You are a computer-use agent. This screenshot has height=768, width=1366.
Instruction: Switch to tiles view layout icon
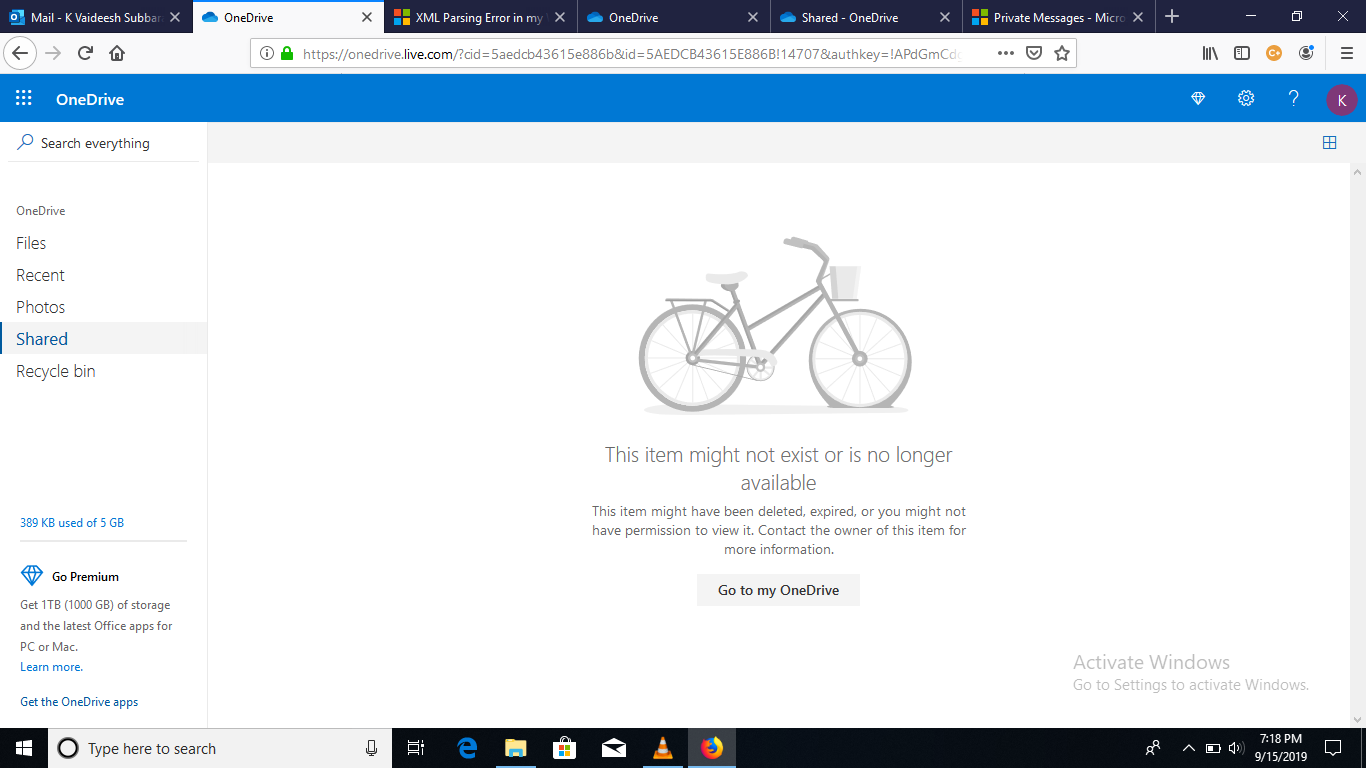(1329, 143)
